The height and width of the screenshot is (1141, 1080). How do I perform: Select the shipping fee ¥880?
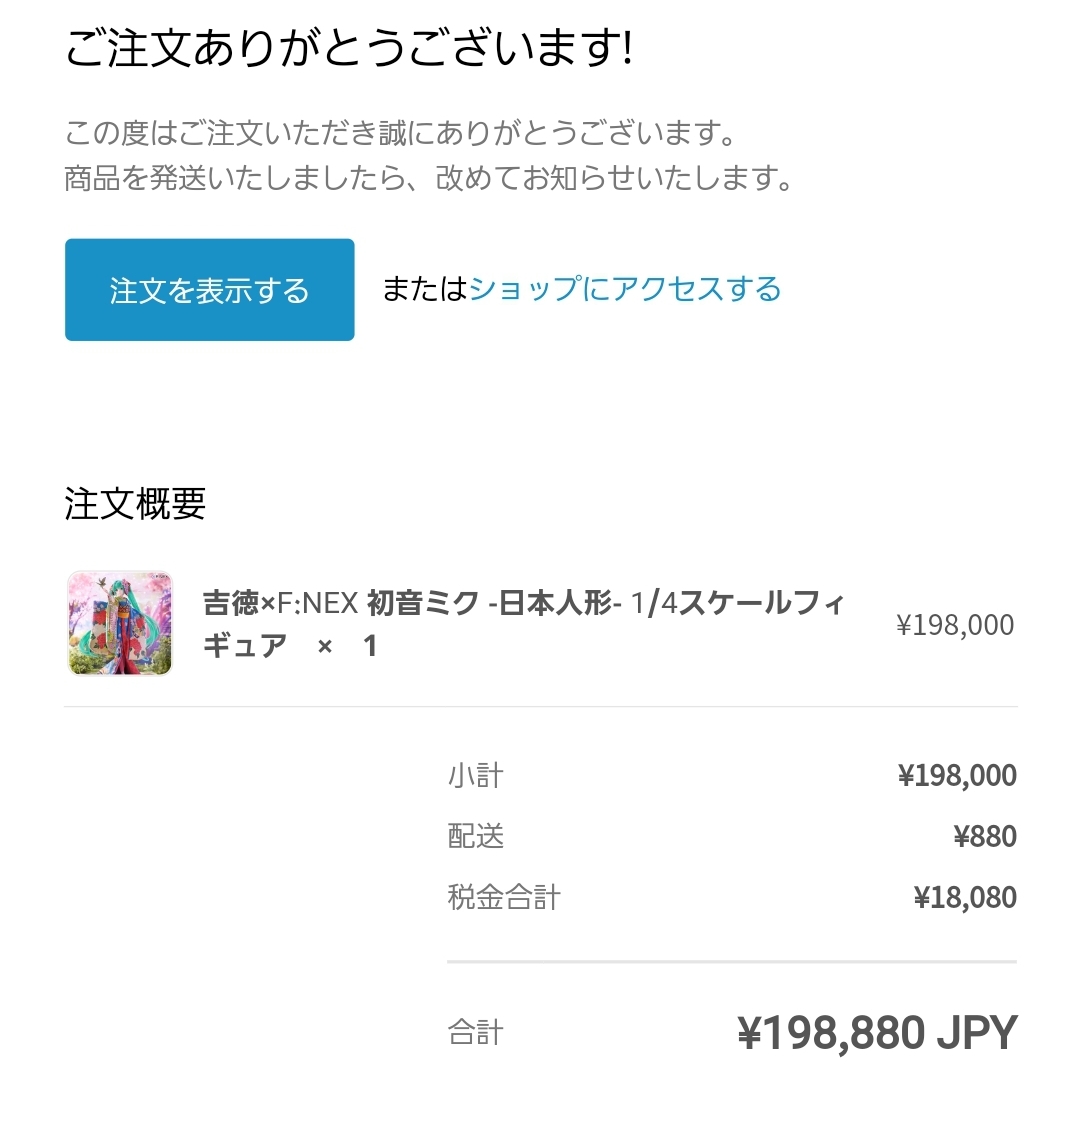(x=985, y=837)
